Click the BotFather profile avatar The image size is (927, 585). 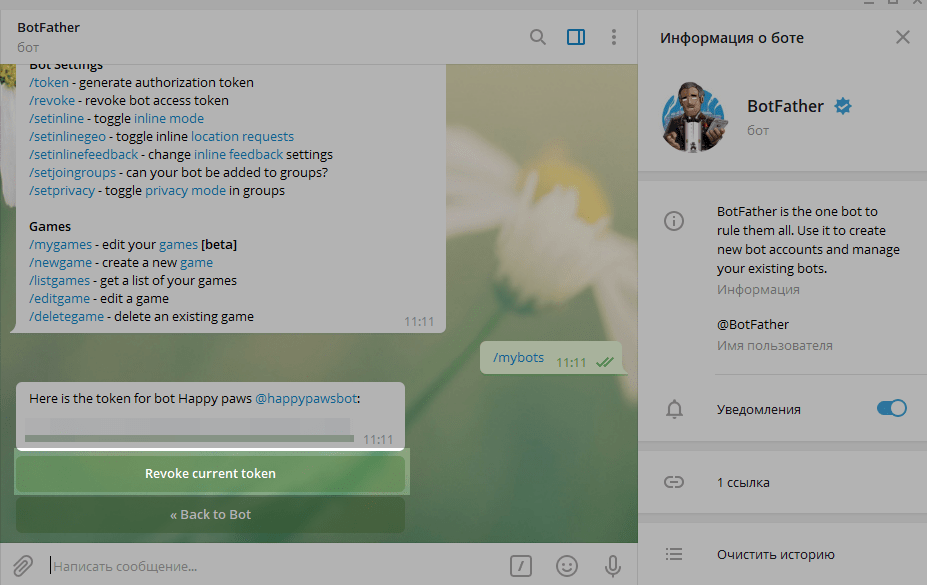692,116
